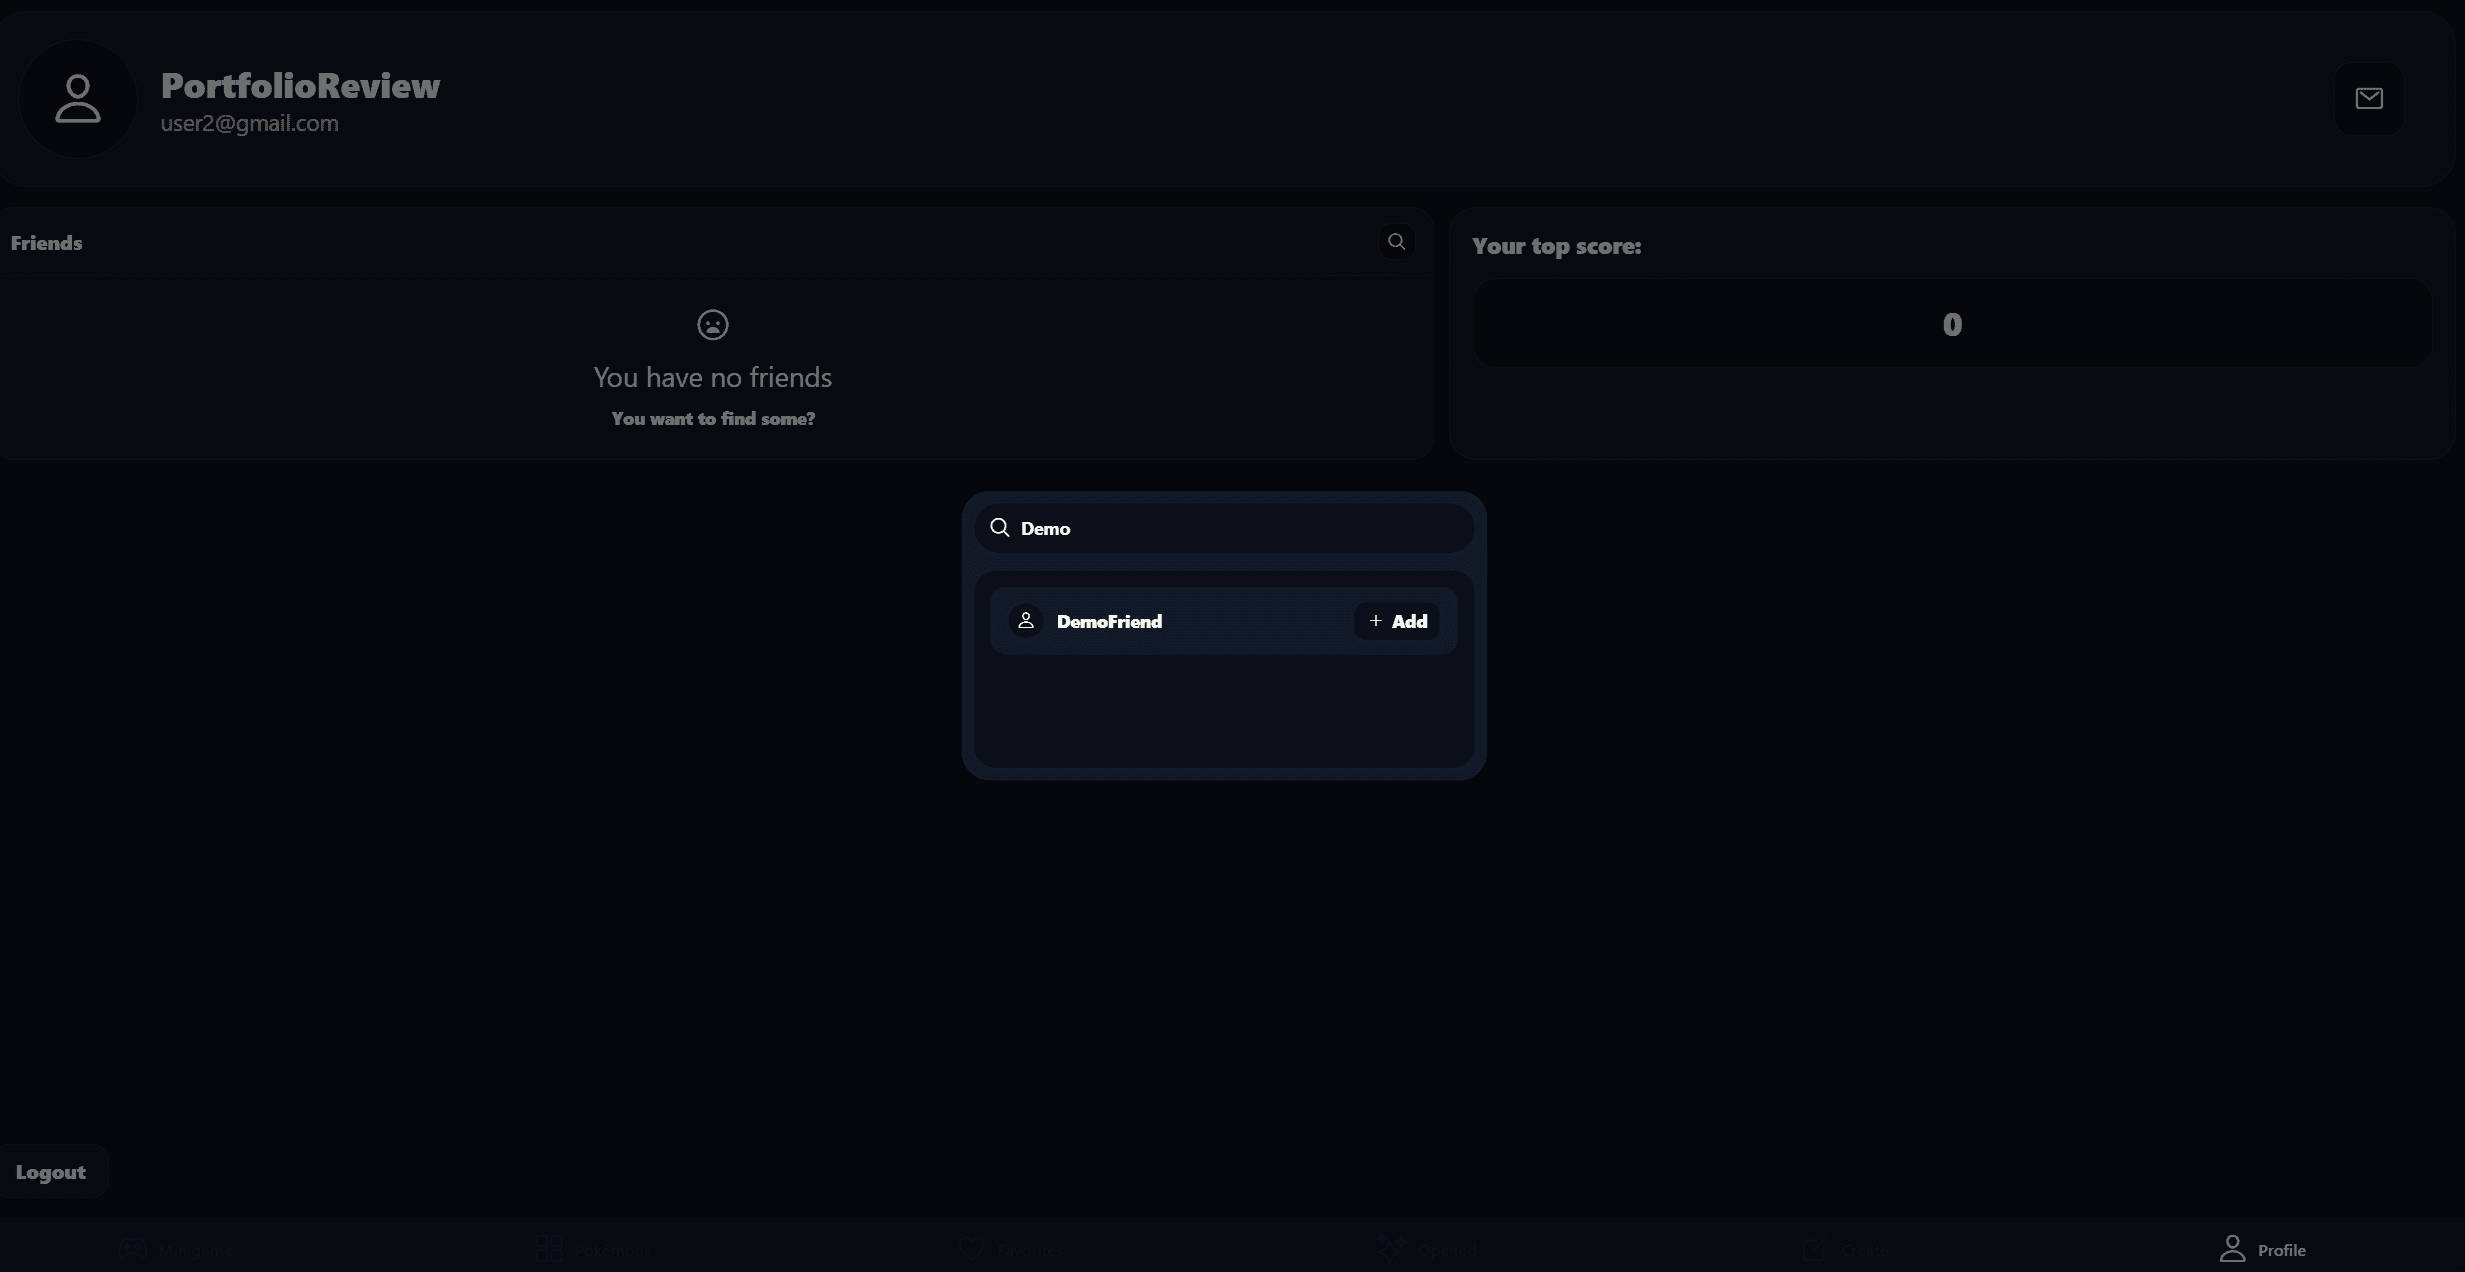Image resolution: width=2465 pixels, height=1272 pixels.
Task: Add DemoFriend as a friend
Action: pyautogui.click(x=1397, y=621)
